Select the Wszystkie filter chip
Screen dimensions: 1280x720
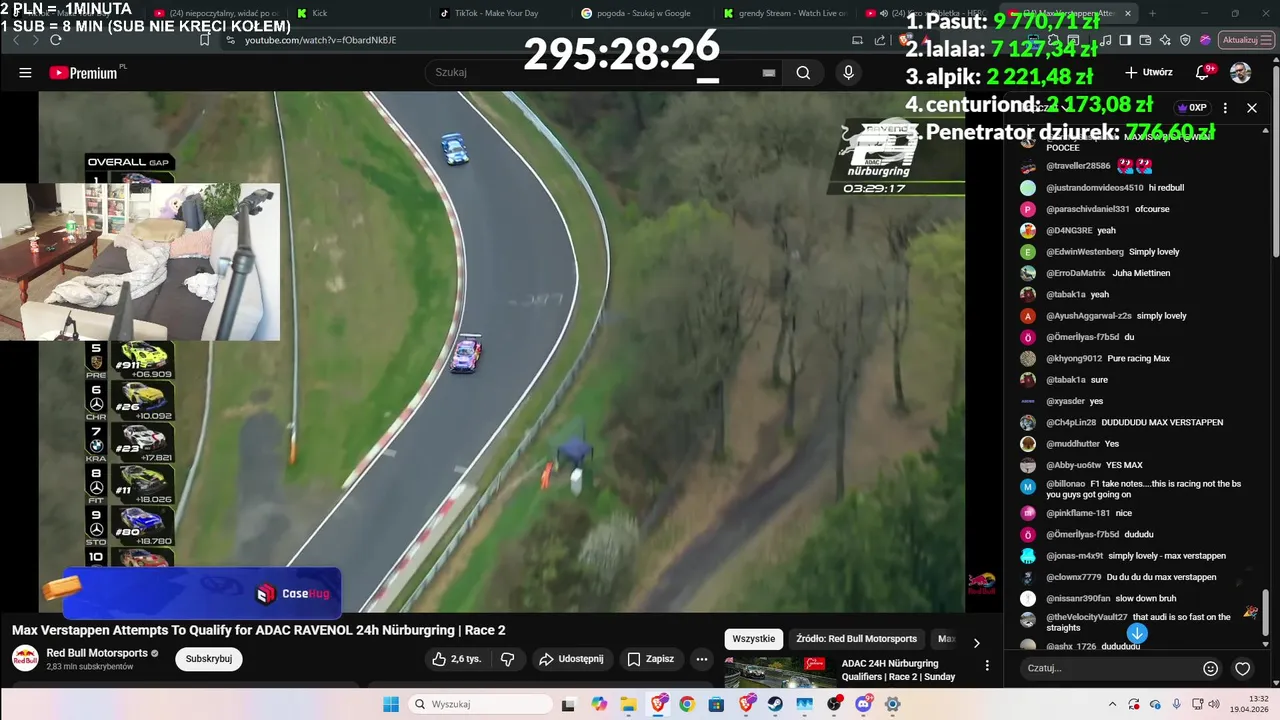pos(753,638)
